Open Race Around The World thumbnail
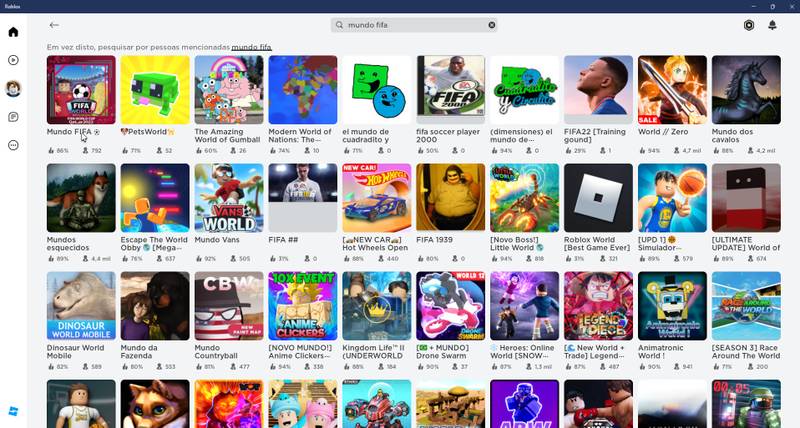The image size is (800, 428). point(746,306)
